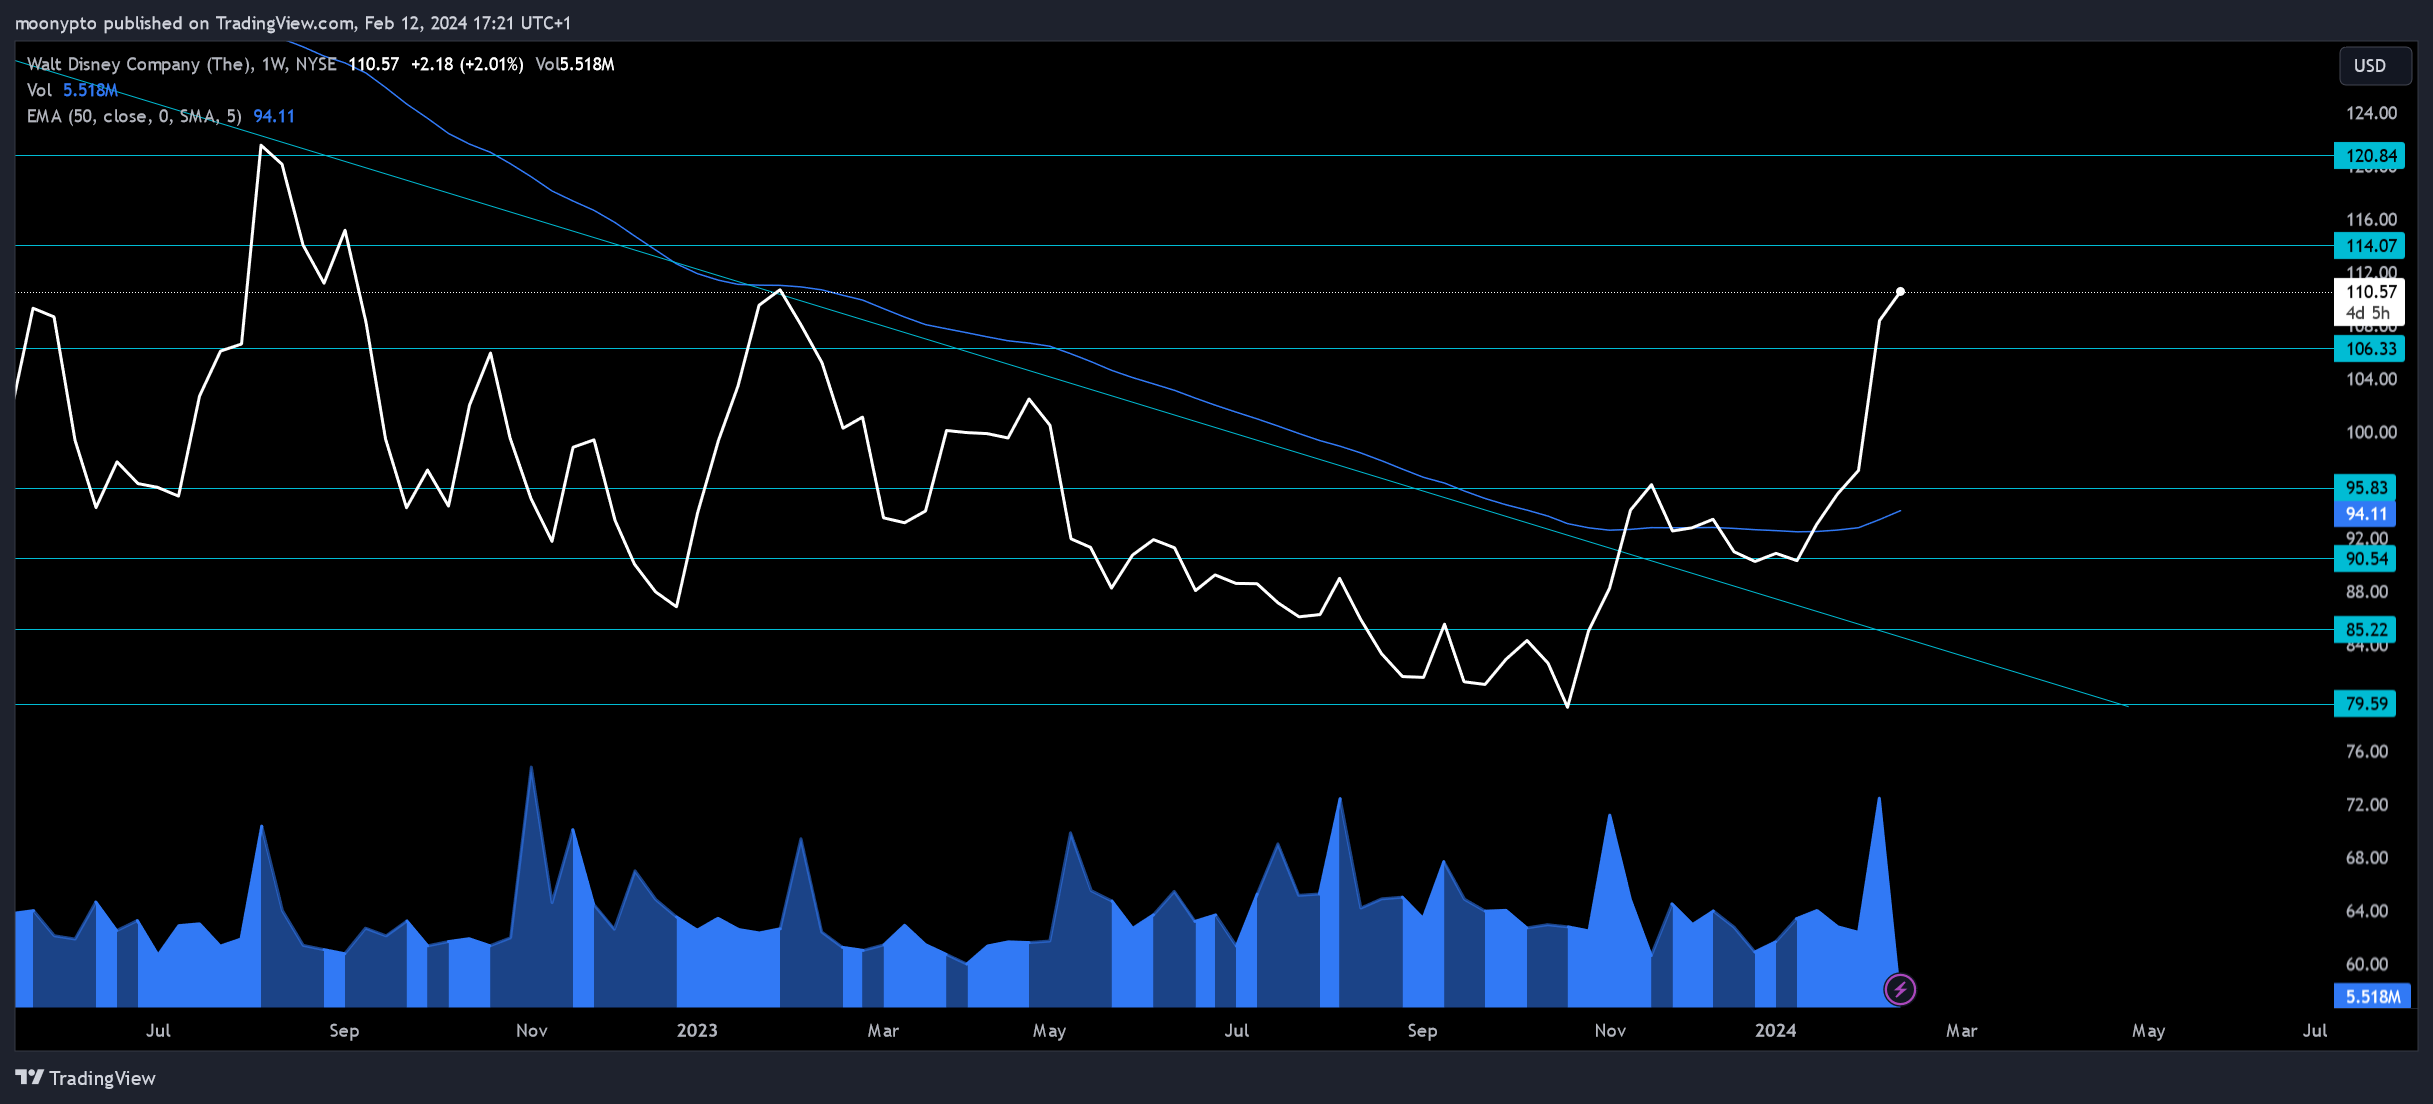The width and height of the screenshot is (2433, 1104).
Task: Click the Nov label before 2023 on time axis
Action: tap(531, 1031)
